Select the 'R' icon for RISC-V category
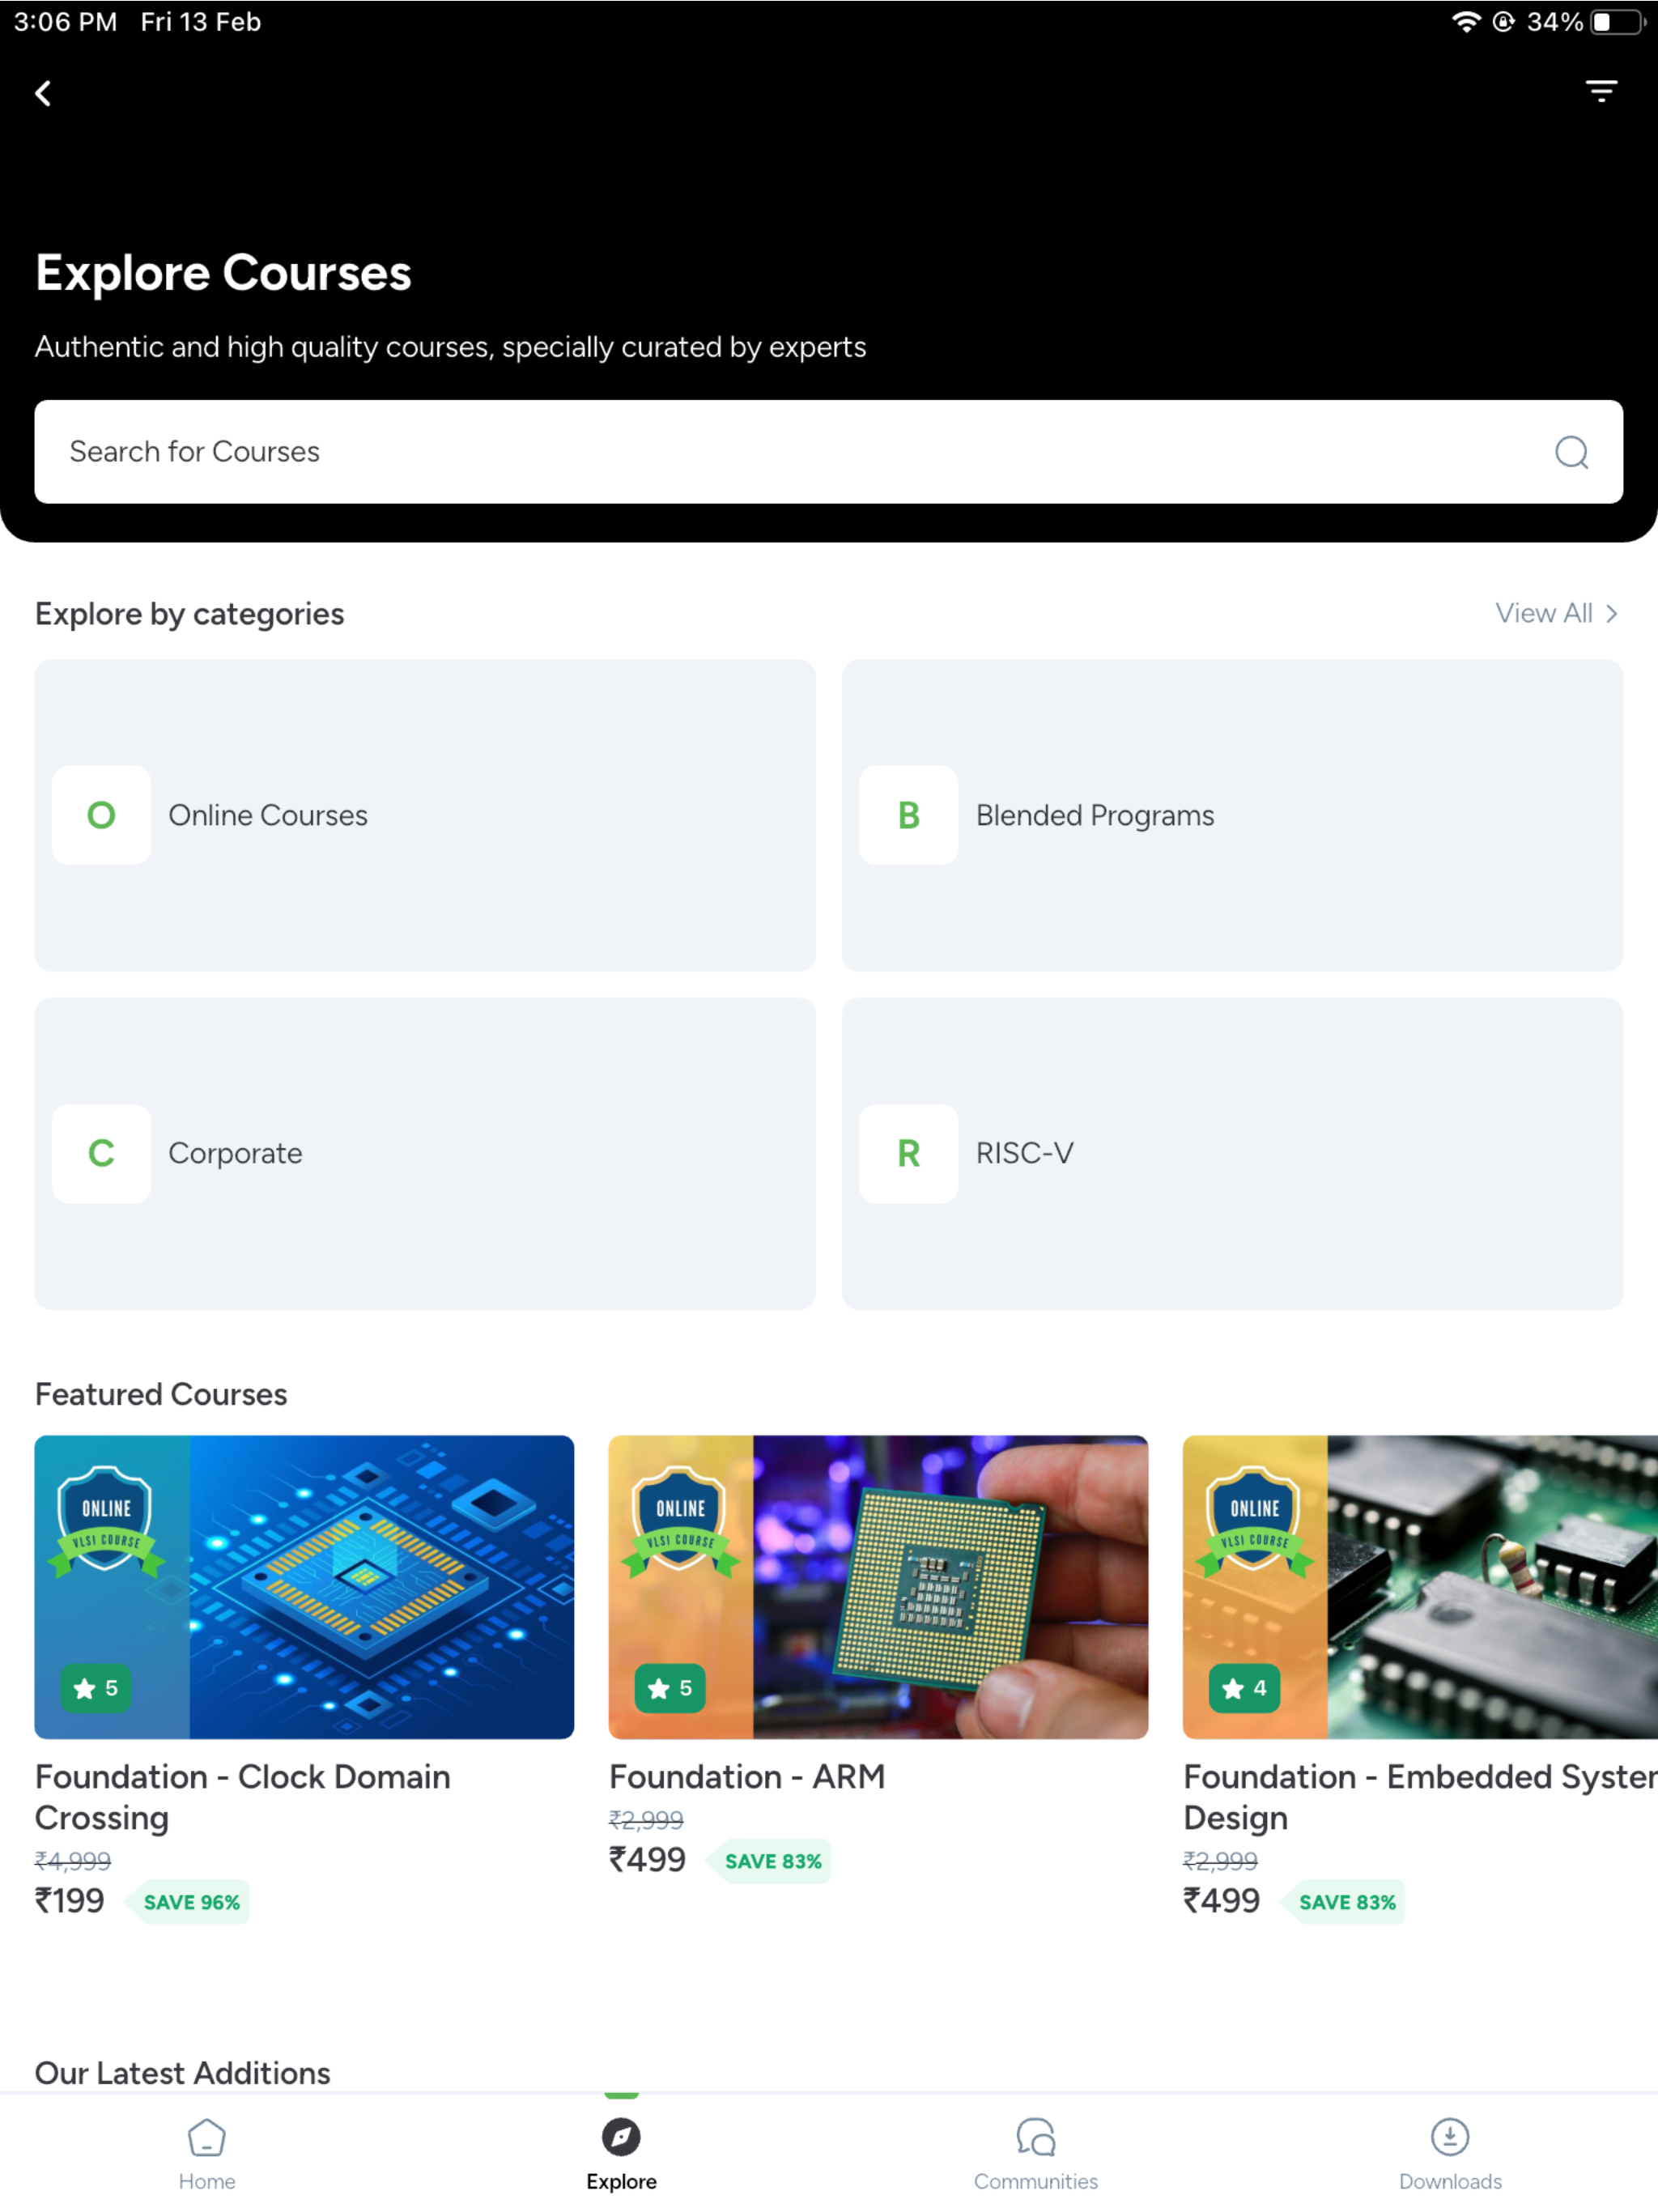This screenshot has width=1658, height=2212. click(907, 1153)
